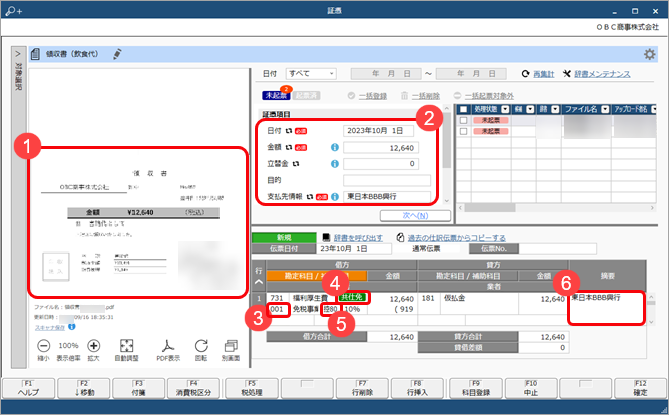Open the ファイル名 column filter dropdown
This screenshot has height=415, width=669.
(605, 110)
